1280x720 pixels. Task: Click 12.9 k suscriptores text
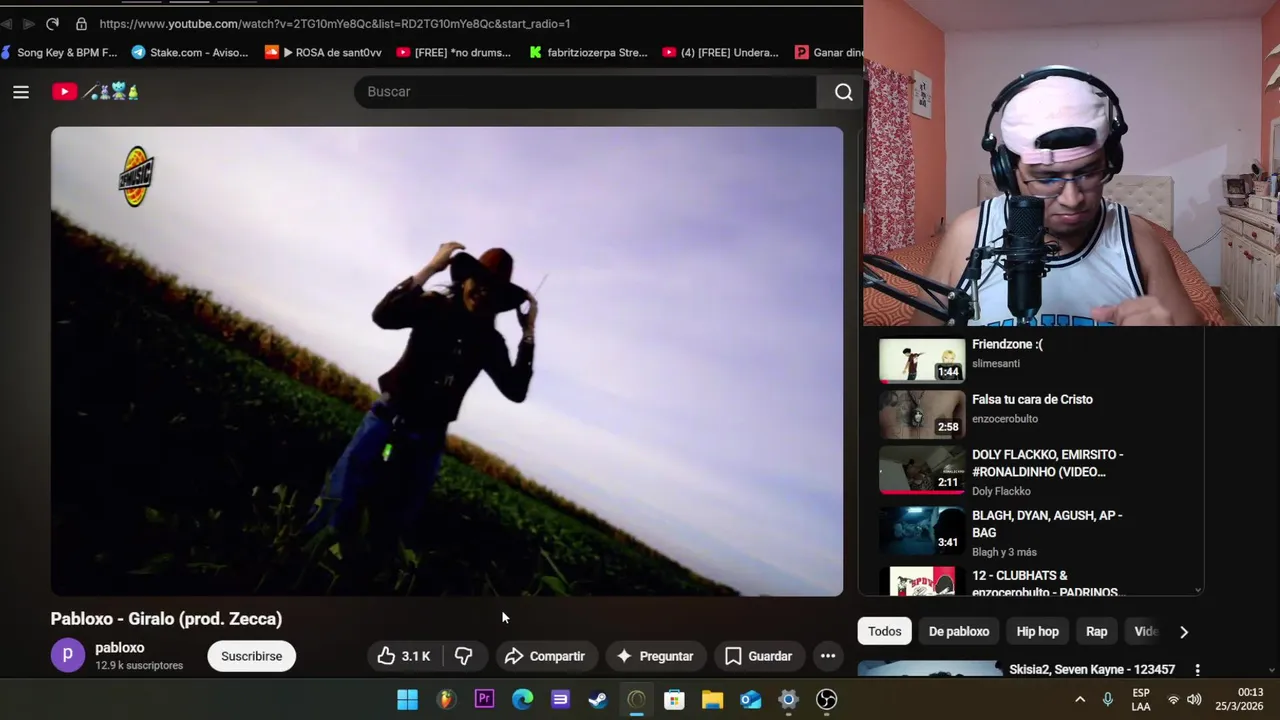pos(139,666)
